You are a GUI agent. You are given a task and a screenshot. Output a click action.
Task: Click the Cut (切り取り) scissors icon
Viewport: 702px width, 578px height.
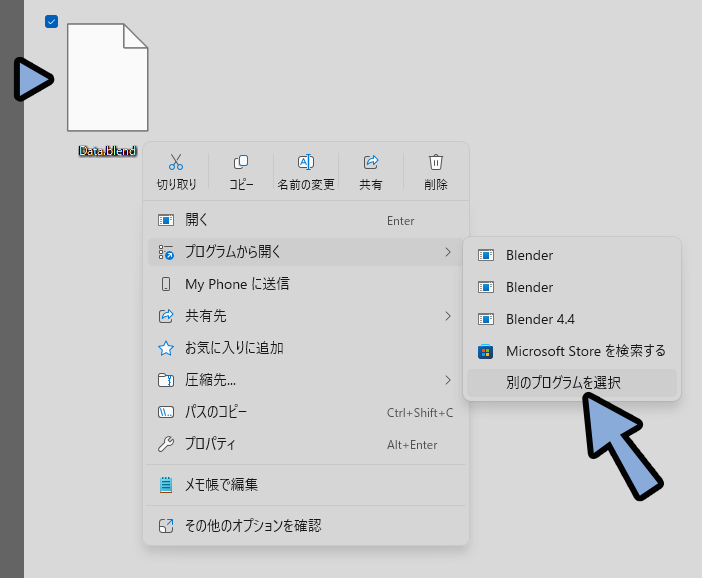click(x=176, y=163)
